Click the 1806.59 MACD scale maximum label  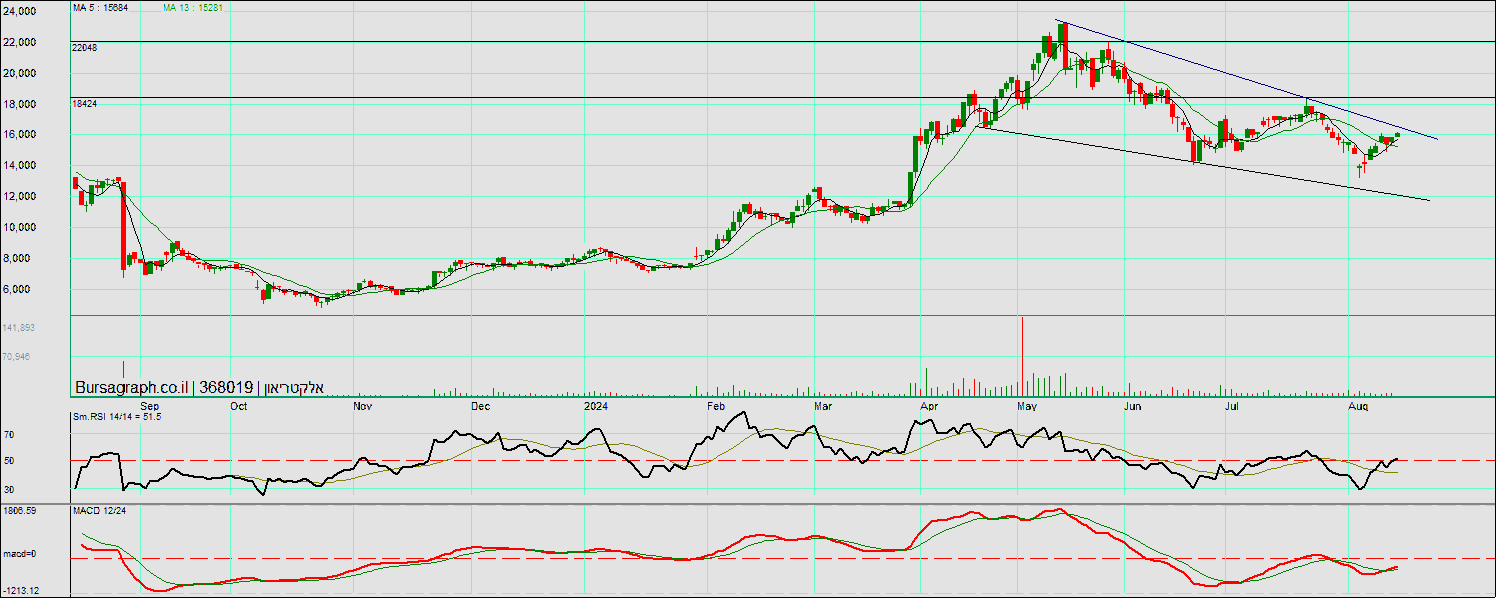click(x=20, y=511)
